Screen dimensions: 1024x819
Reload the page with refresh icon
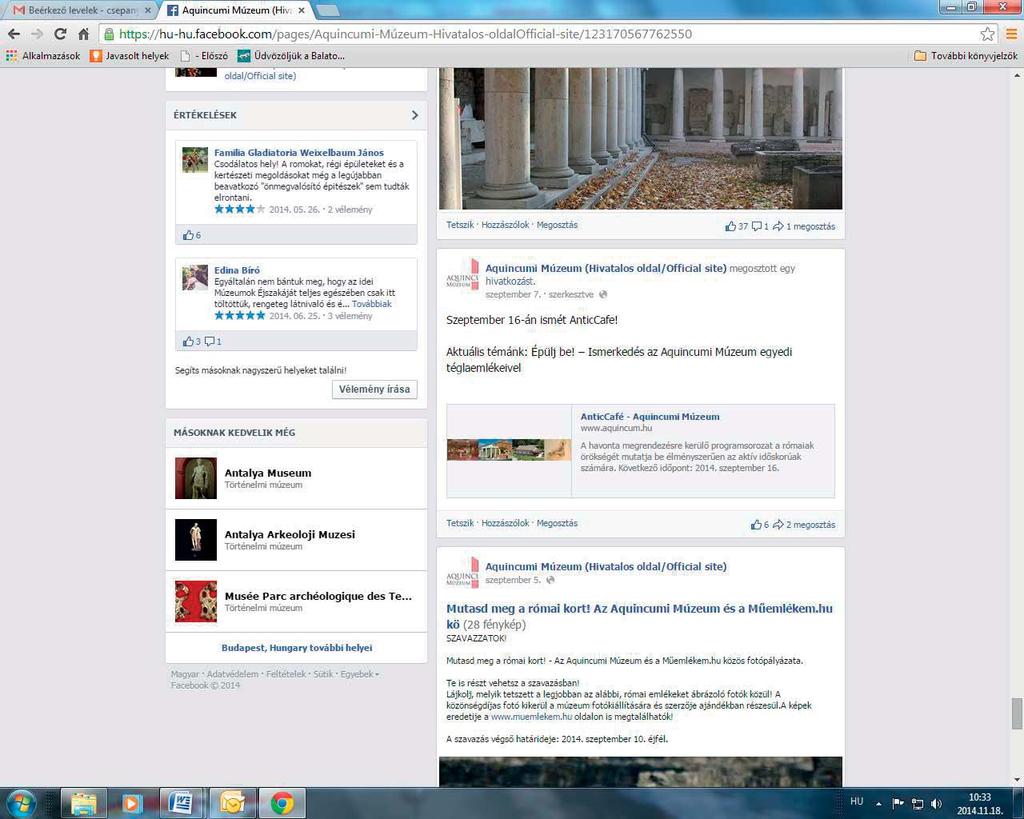click(x=60, y=34)
